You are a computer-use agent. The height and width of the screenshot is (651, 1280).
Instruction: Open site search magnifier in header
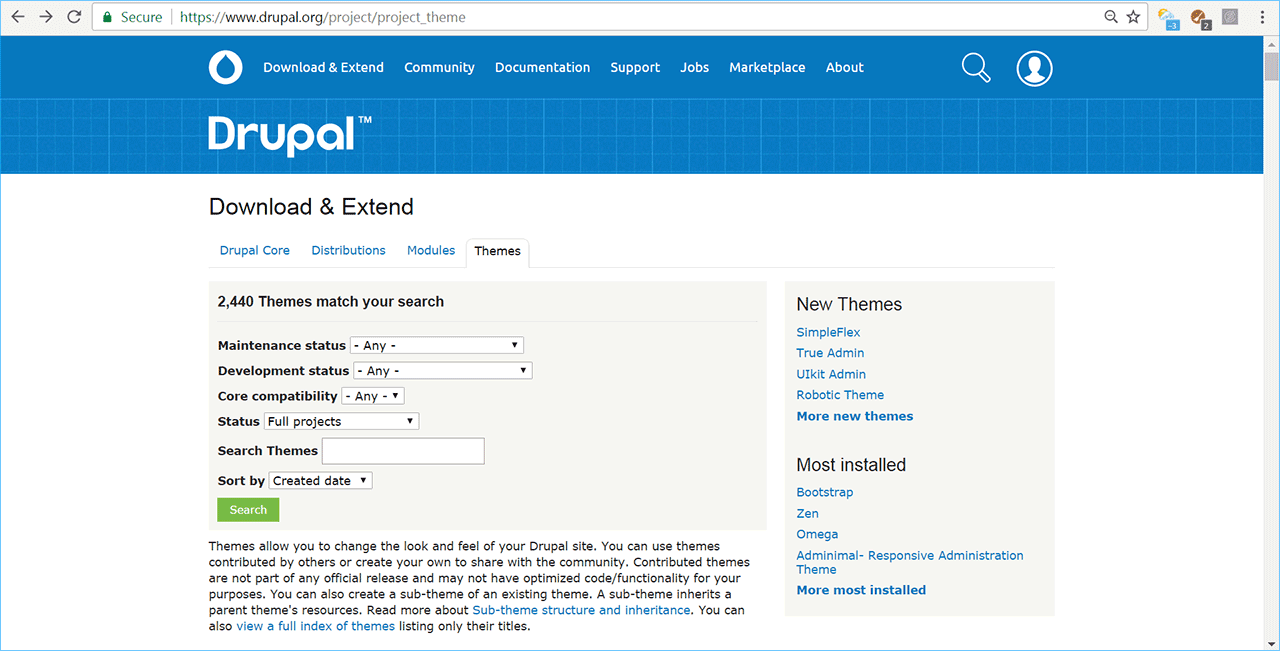(x=976, y=67)
